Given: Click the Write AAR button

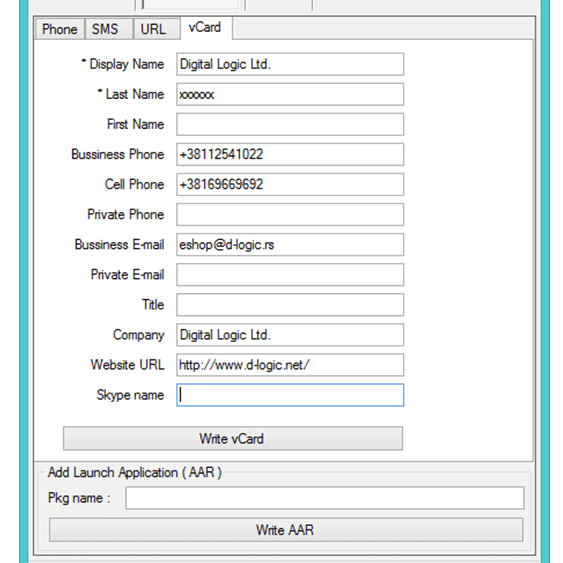Looking at the screenshot, I should (286, 530).
